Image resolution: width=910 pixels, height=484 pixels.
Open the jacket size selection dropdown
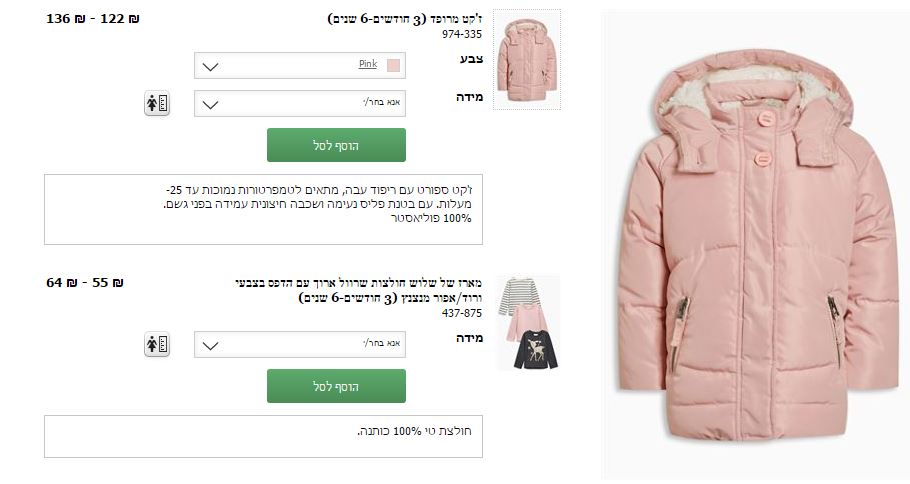(299, 103)
